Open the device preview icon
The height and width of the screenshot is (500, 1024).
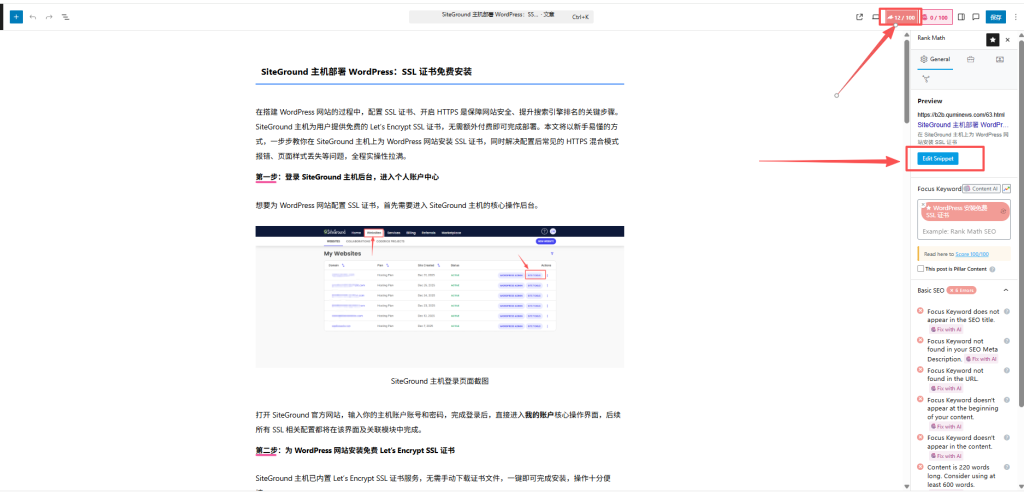point(875,17)
